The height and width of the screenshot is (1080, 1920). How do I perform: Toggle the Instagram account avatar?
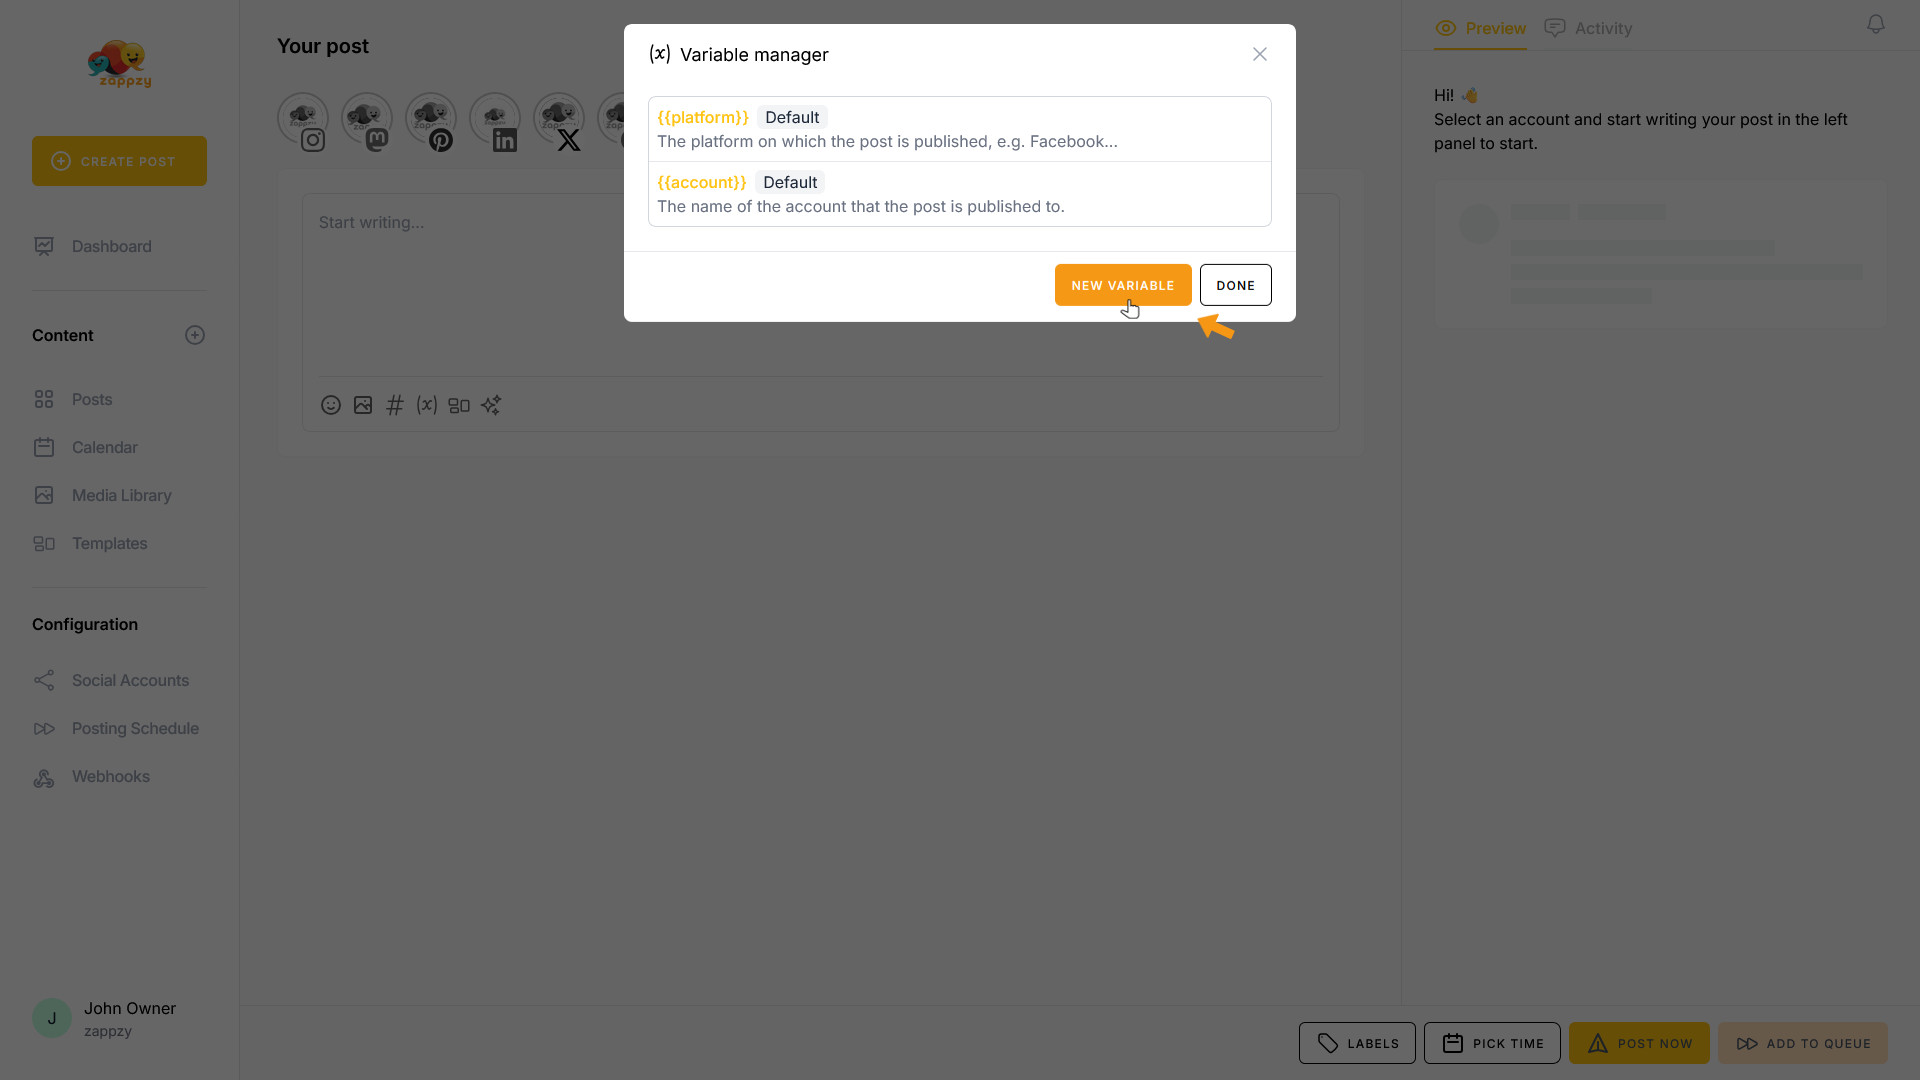pos(303,120)
